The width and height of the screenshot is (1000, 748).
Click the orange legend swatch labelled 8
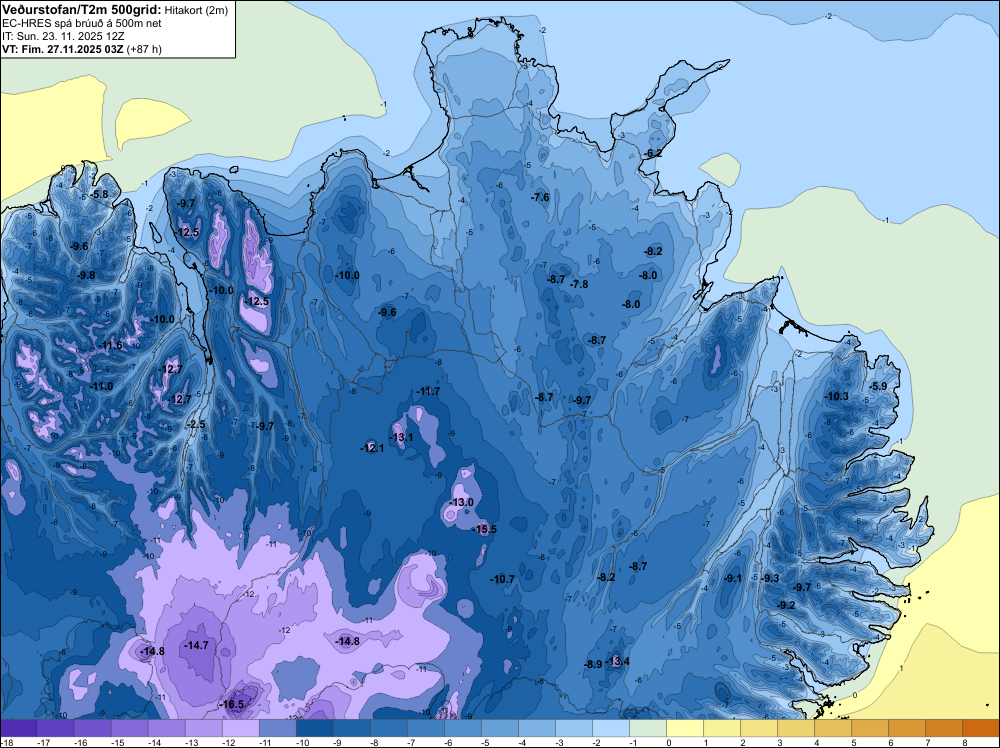click(x=981, y=728)
